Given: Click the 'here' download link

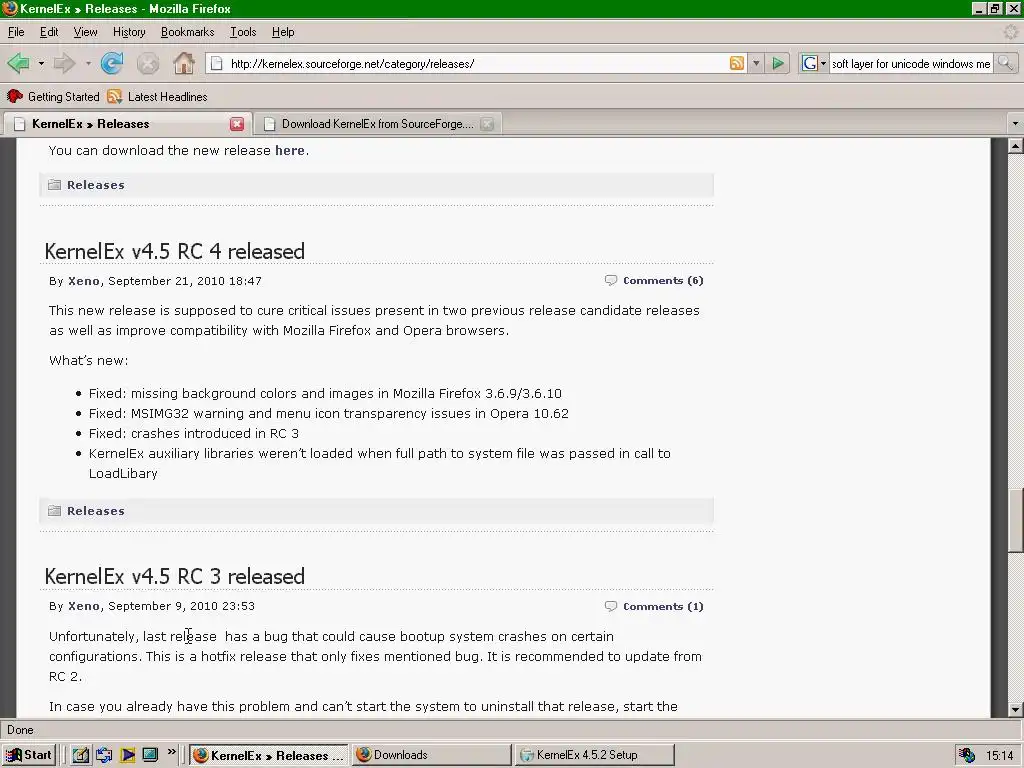Looking at the screenshot, I should (x=289, y=150).
